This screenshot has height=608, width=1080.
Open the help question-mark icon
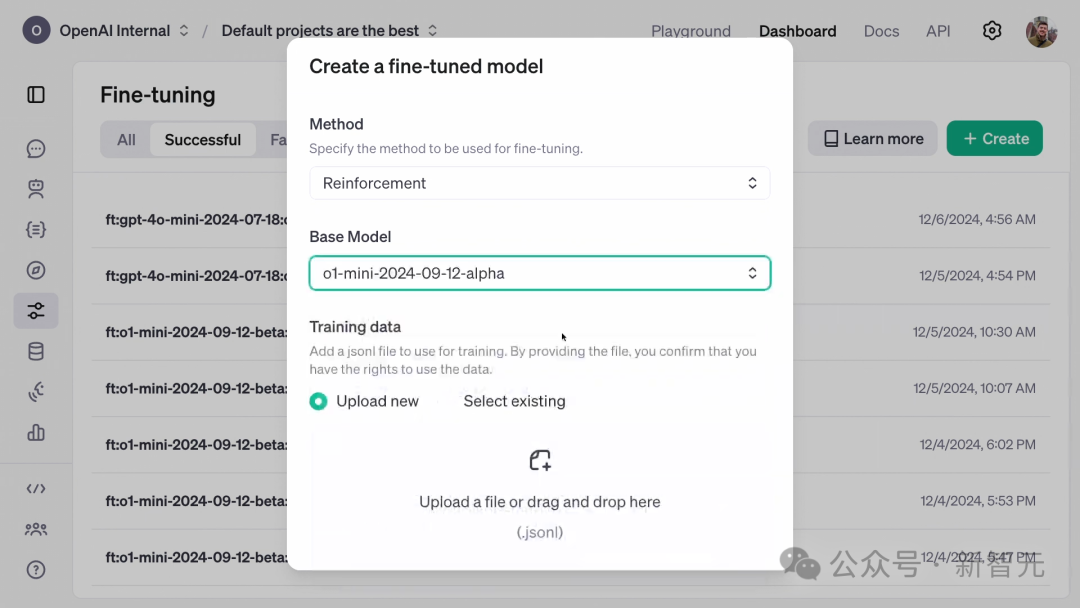tap(36, 570)
